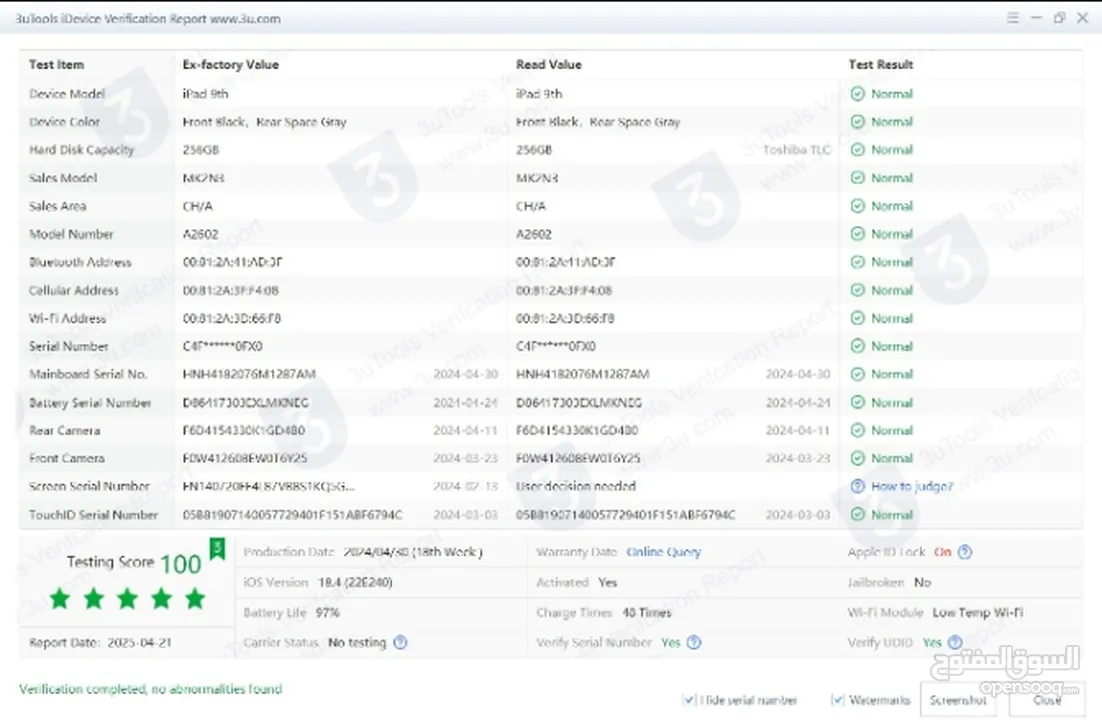Open the window menu hamburger icon
Screen dimensions: 1102x720
(1012, 18)
